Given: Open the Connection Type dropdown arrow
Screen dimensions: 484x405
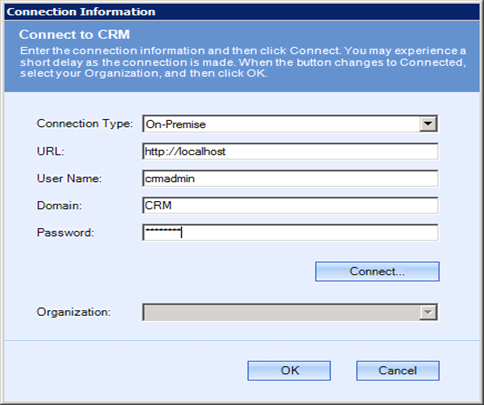Looking at the screenshot, I should (x=428, y=124).
